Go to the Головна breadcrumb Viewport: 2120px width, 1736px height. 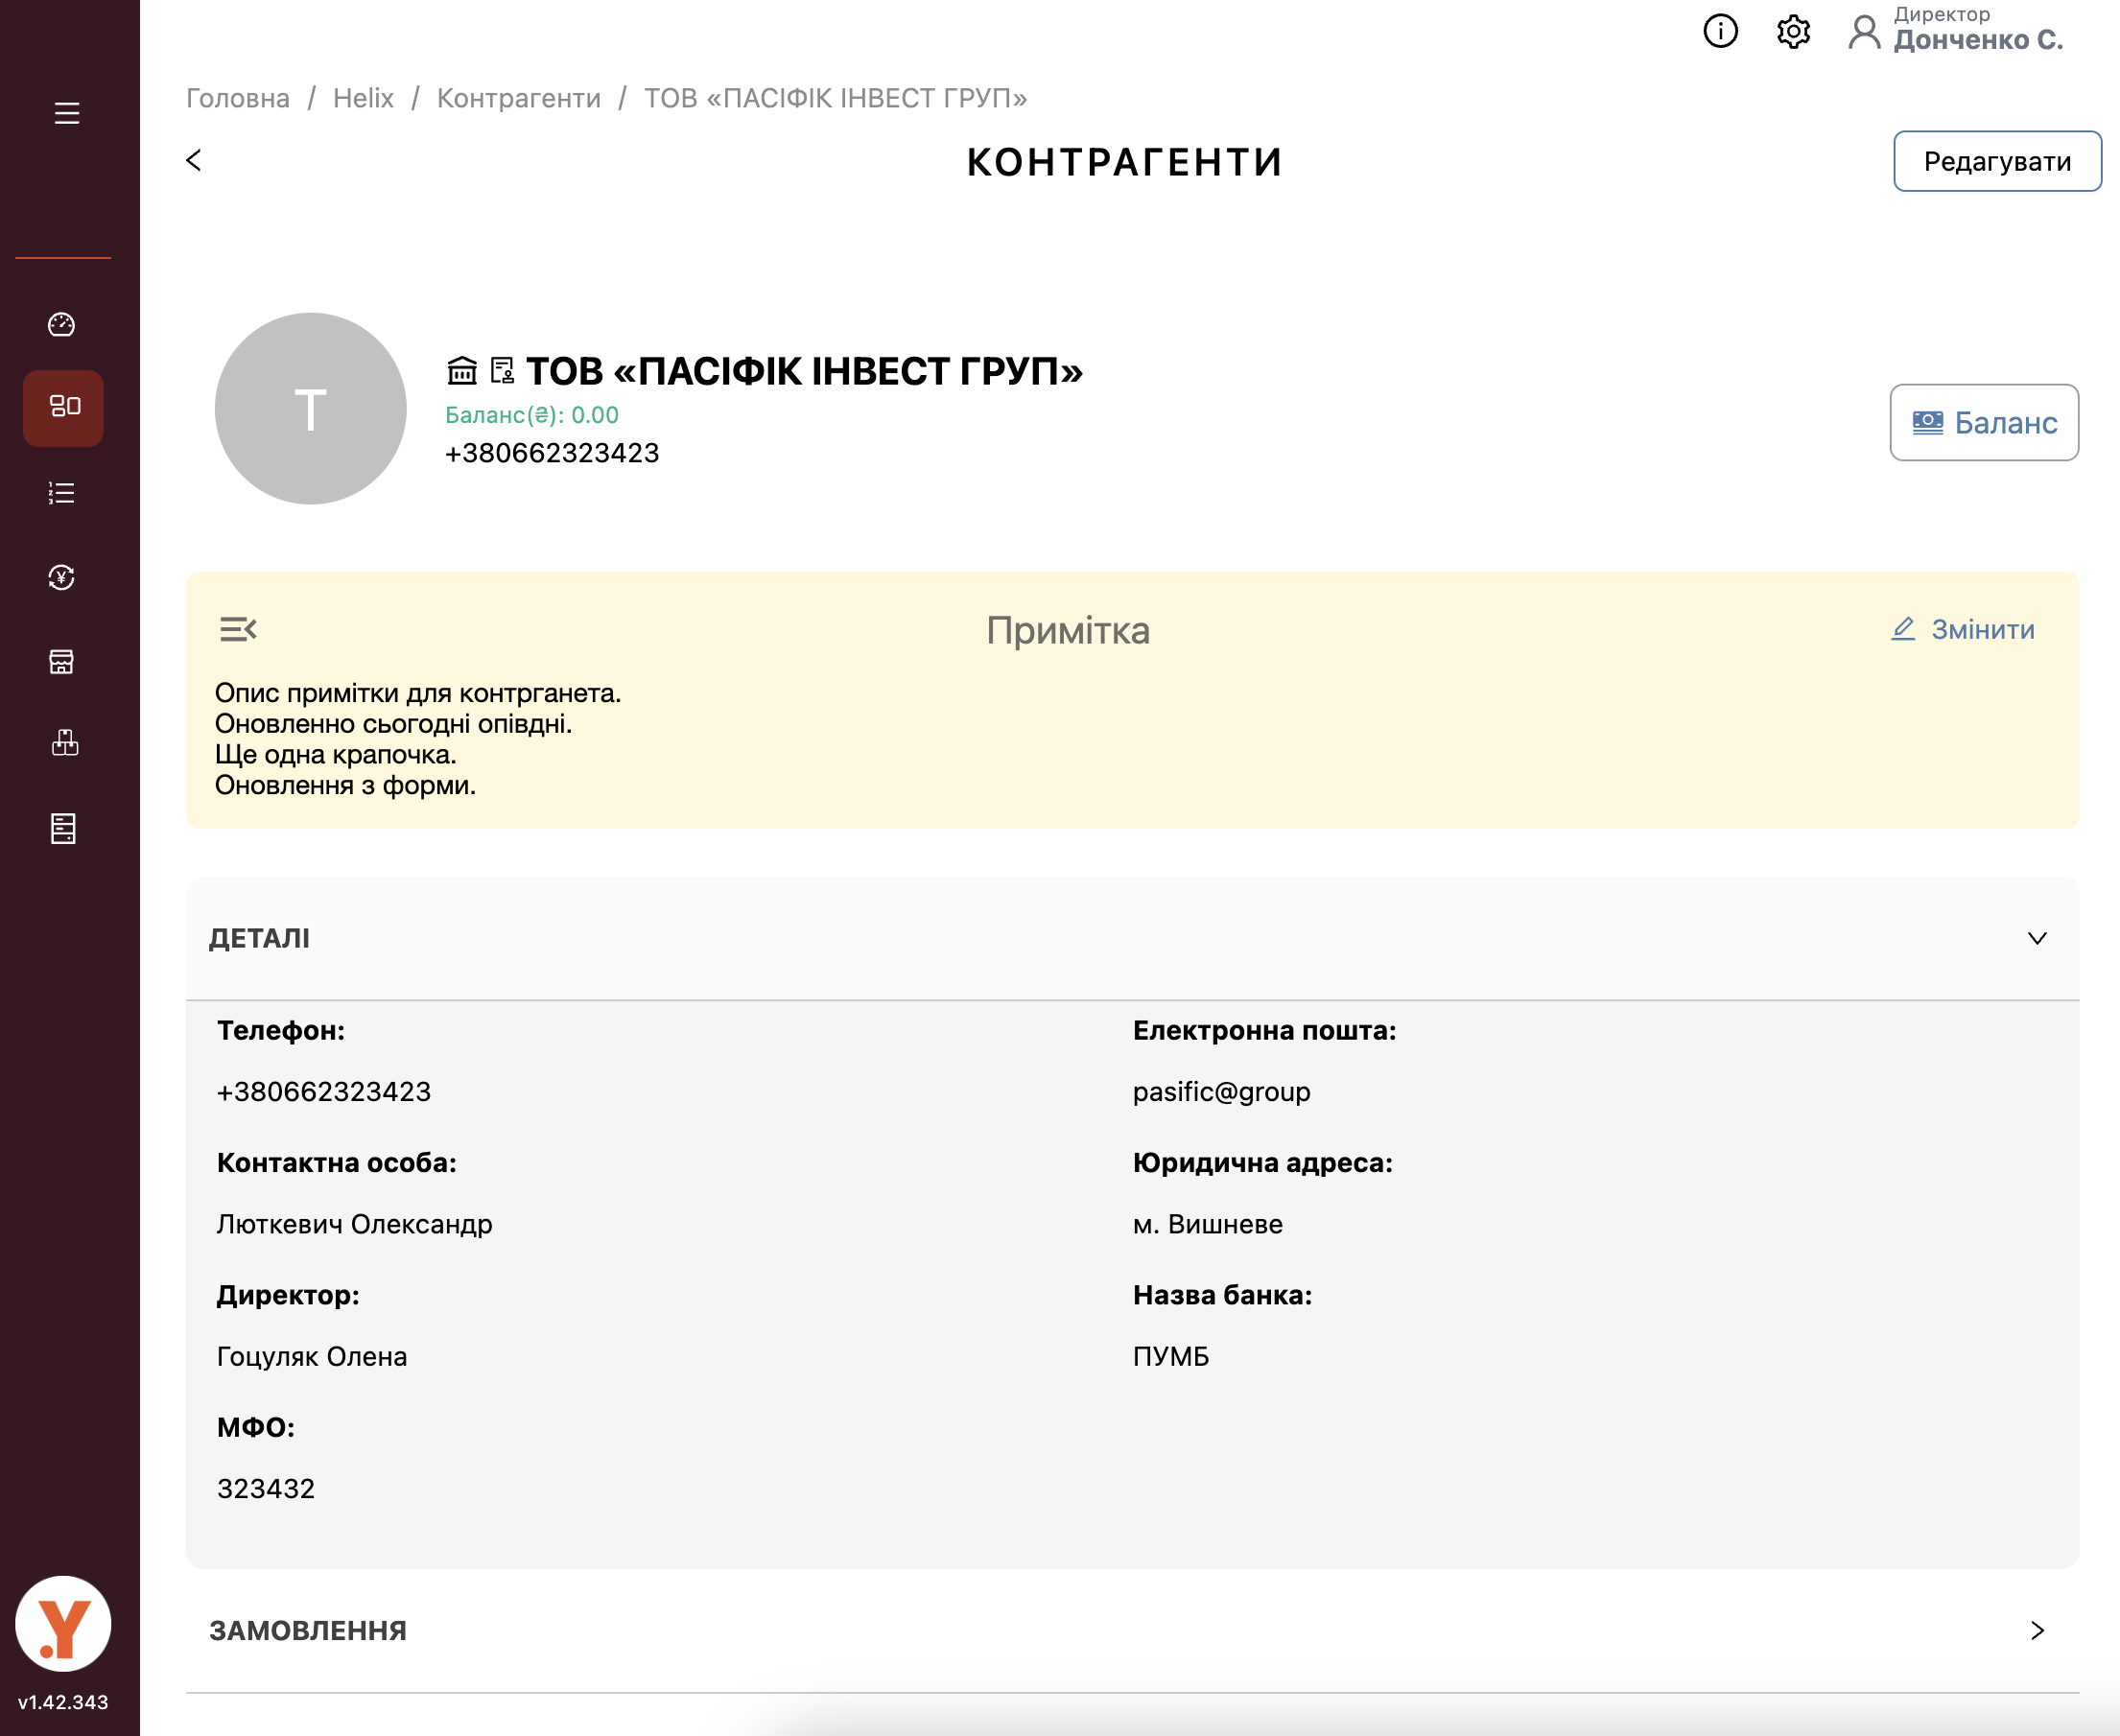click(x=238, y=98)
